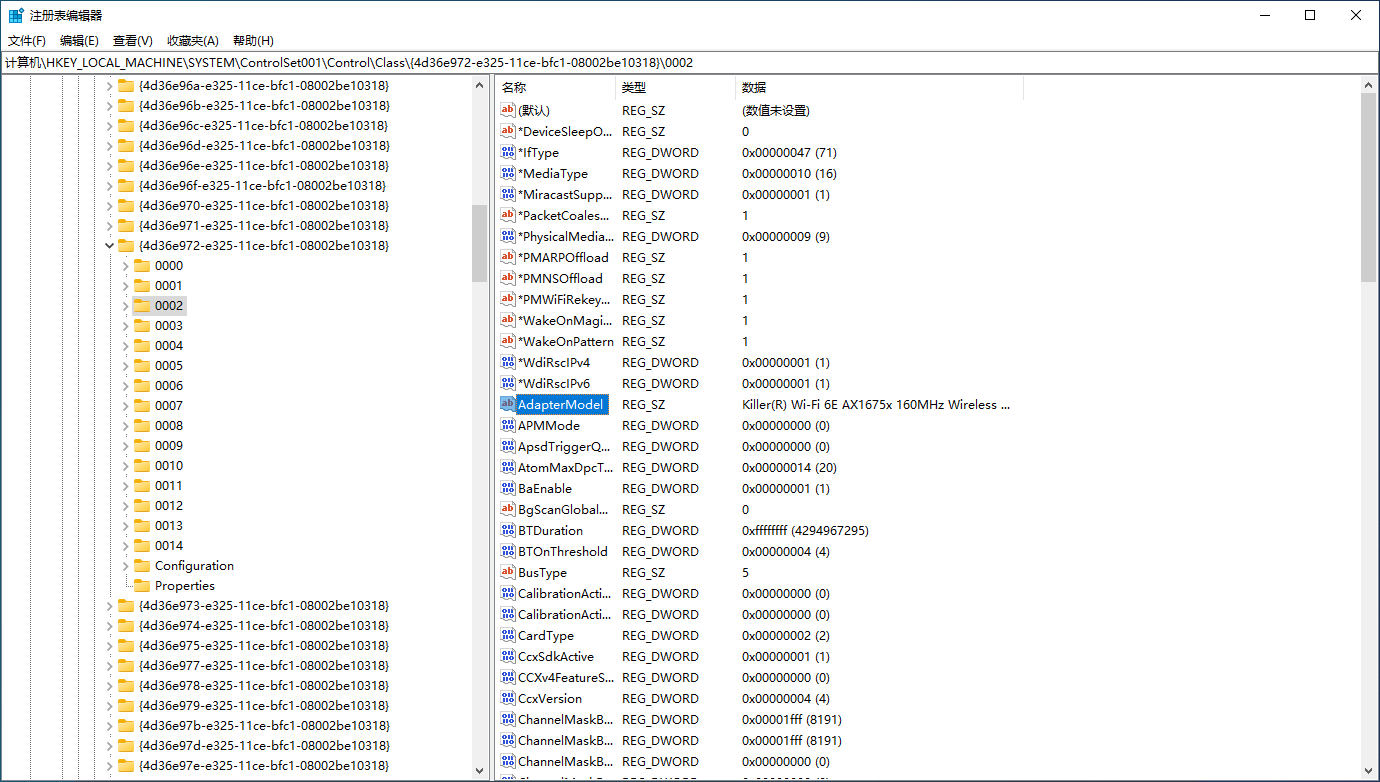The height and width of the screenshot is (782, 1380).
Task: Expand subkey 0014 arrow
Action: [x=125, y=545]
